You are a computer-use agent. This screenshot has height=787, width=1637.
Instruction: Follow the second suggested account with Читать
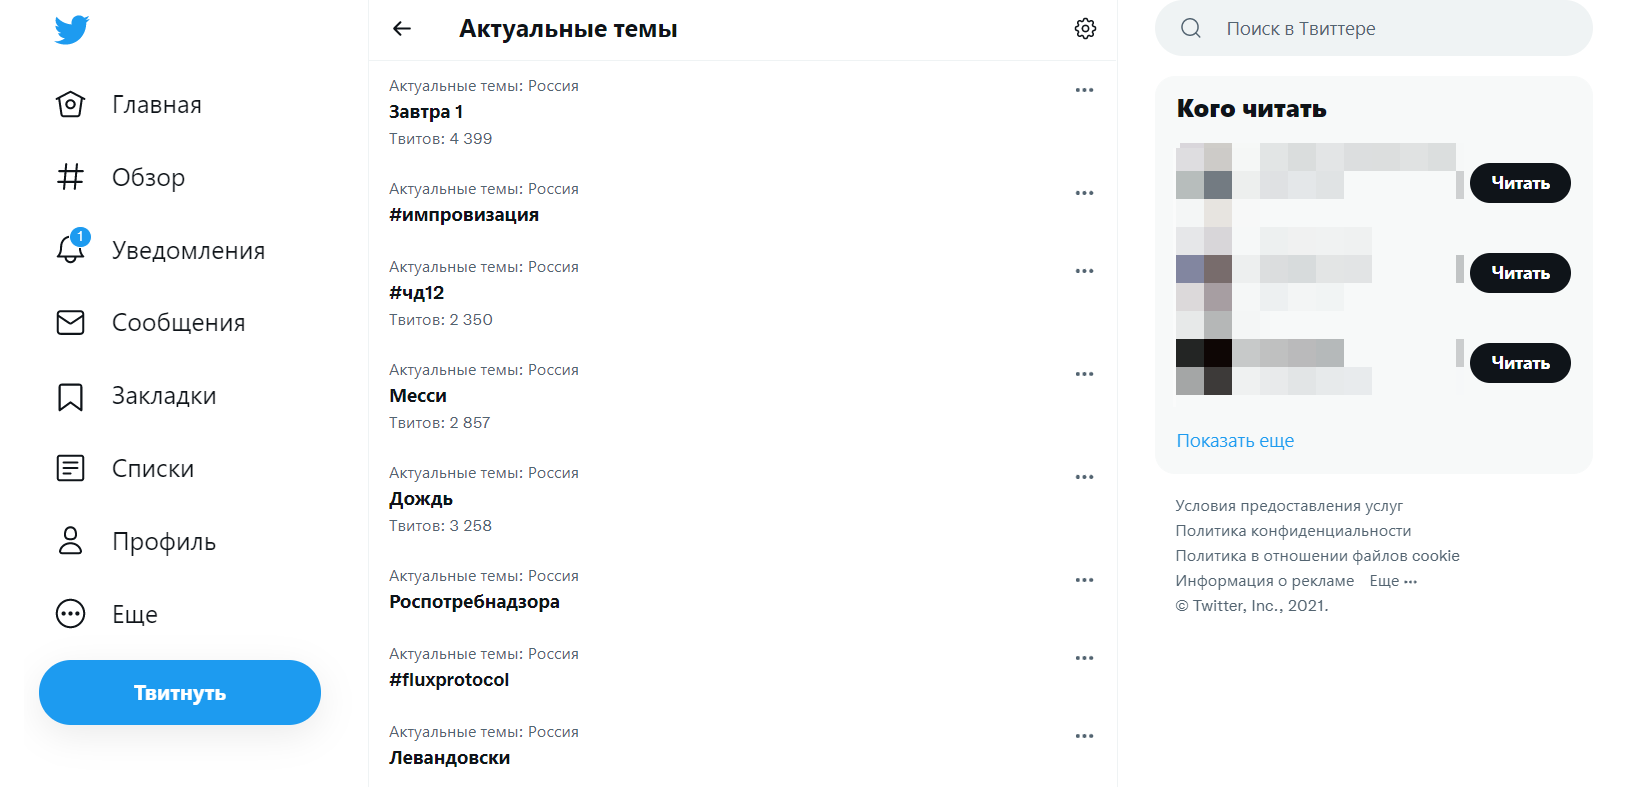[1520, 273]
